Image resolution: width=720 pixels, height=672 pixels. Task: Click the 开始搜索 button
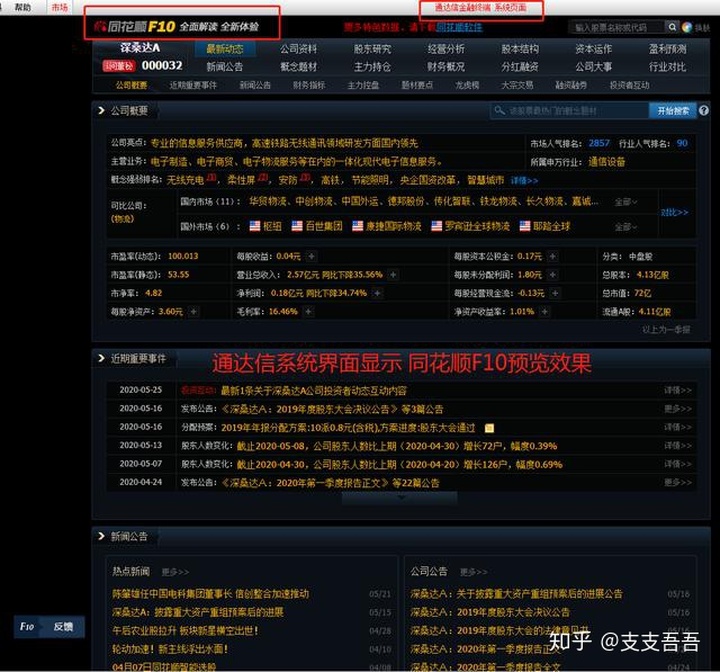click(x=673, y=111)
